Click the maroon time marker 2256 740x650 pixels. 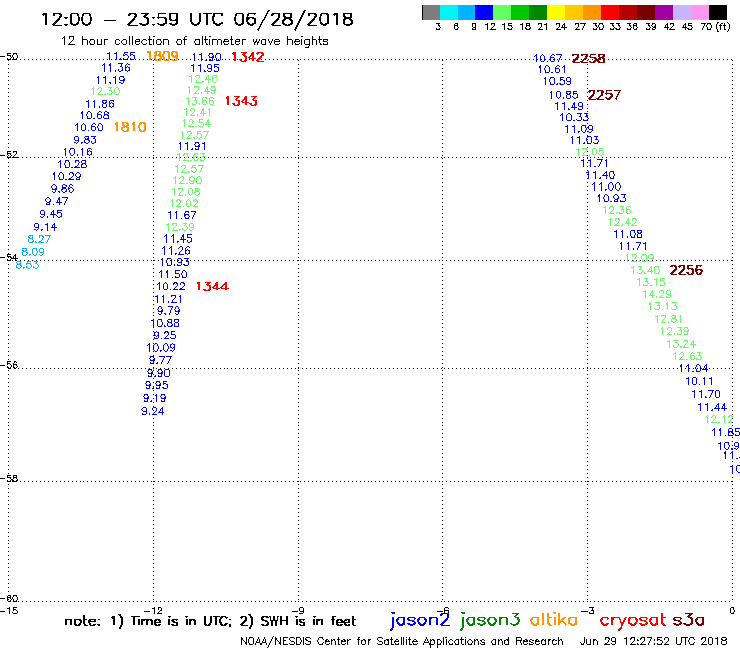[686, 270]
